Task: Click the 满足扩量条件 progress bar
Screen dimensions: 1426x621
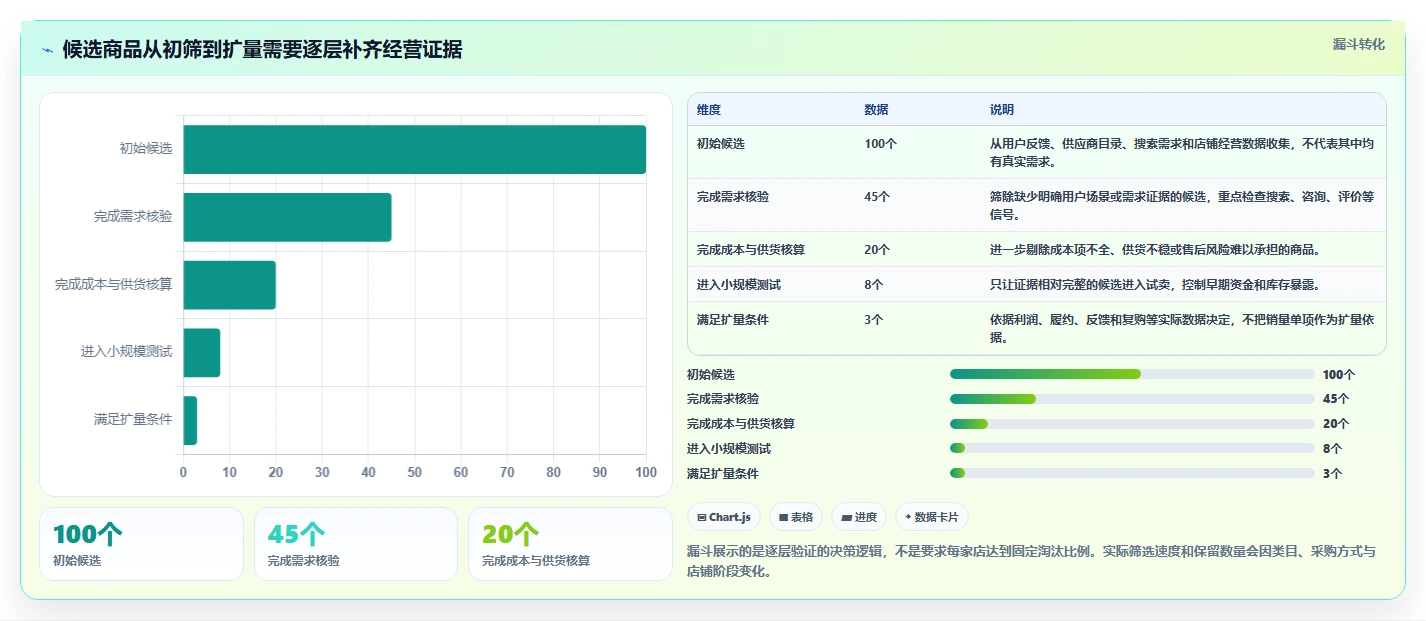Action: pyautogui.click(x=1132, y=473)
